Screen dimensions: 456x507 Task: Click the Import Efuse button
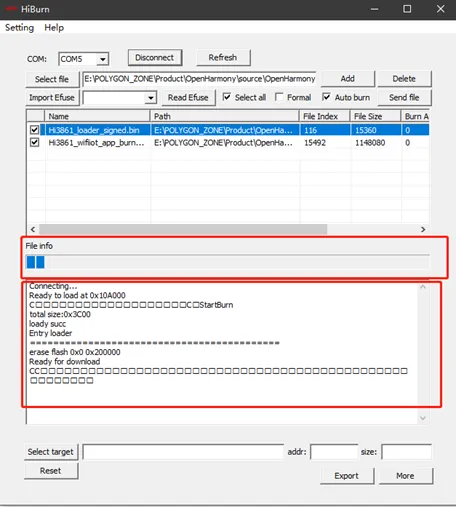click(52, 98)
